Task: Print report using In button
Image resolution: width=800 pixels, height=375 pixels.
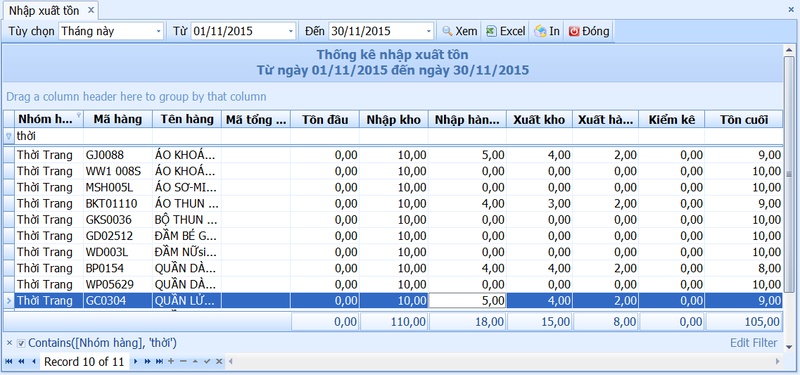Action: tap(547, 31)
